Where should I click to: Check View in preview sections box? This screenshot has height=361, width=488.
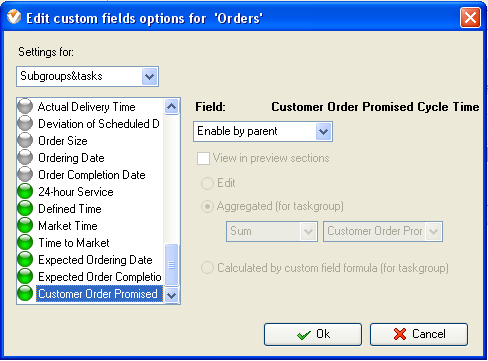[203, 158]
